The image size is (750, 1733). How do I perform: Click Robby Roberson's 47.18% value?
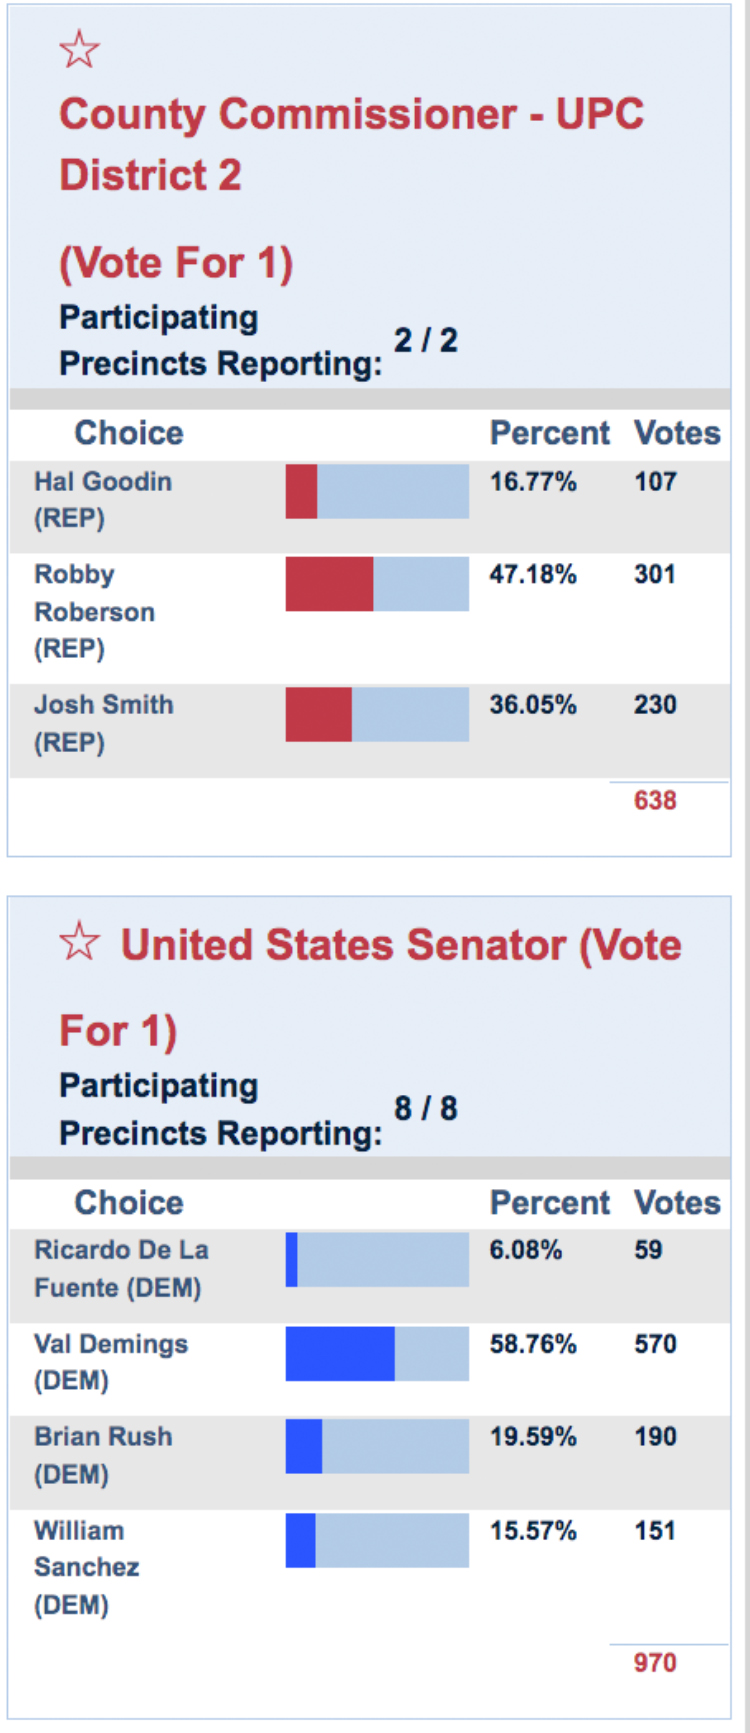click(x=533, y=574)
